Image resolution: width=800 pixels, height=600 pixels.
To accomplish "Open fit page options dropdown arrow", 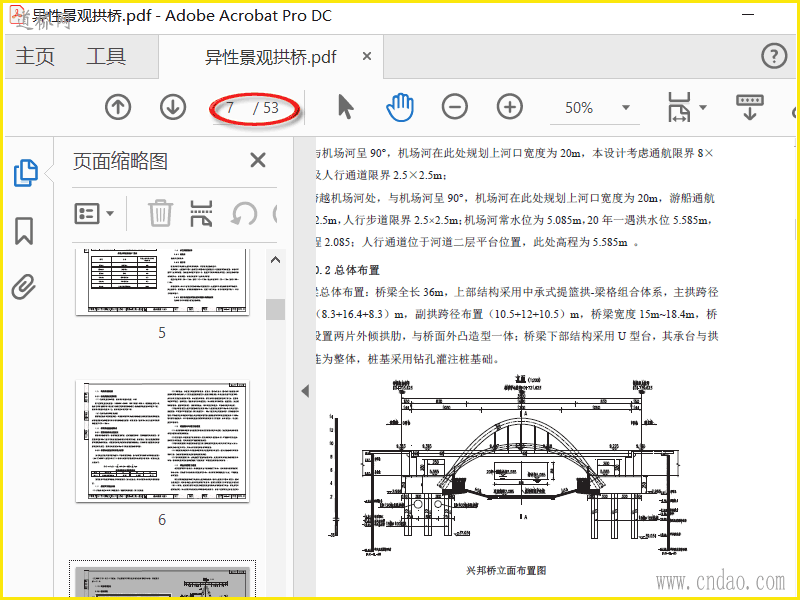I will 703,107.
